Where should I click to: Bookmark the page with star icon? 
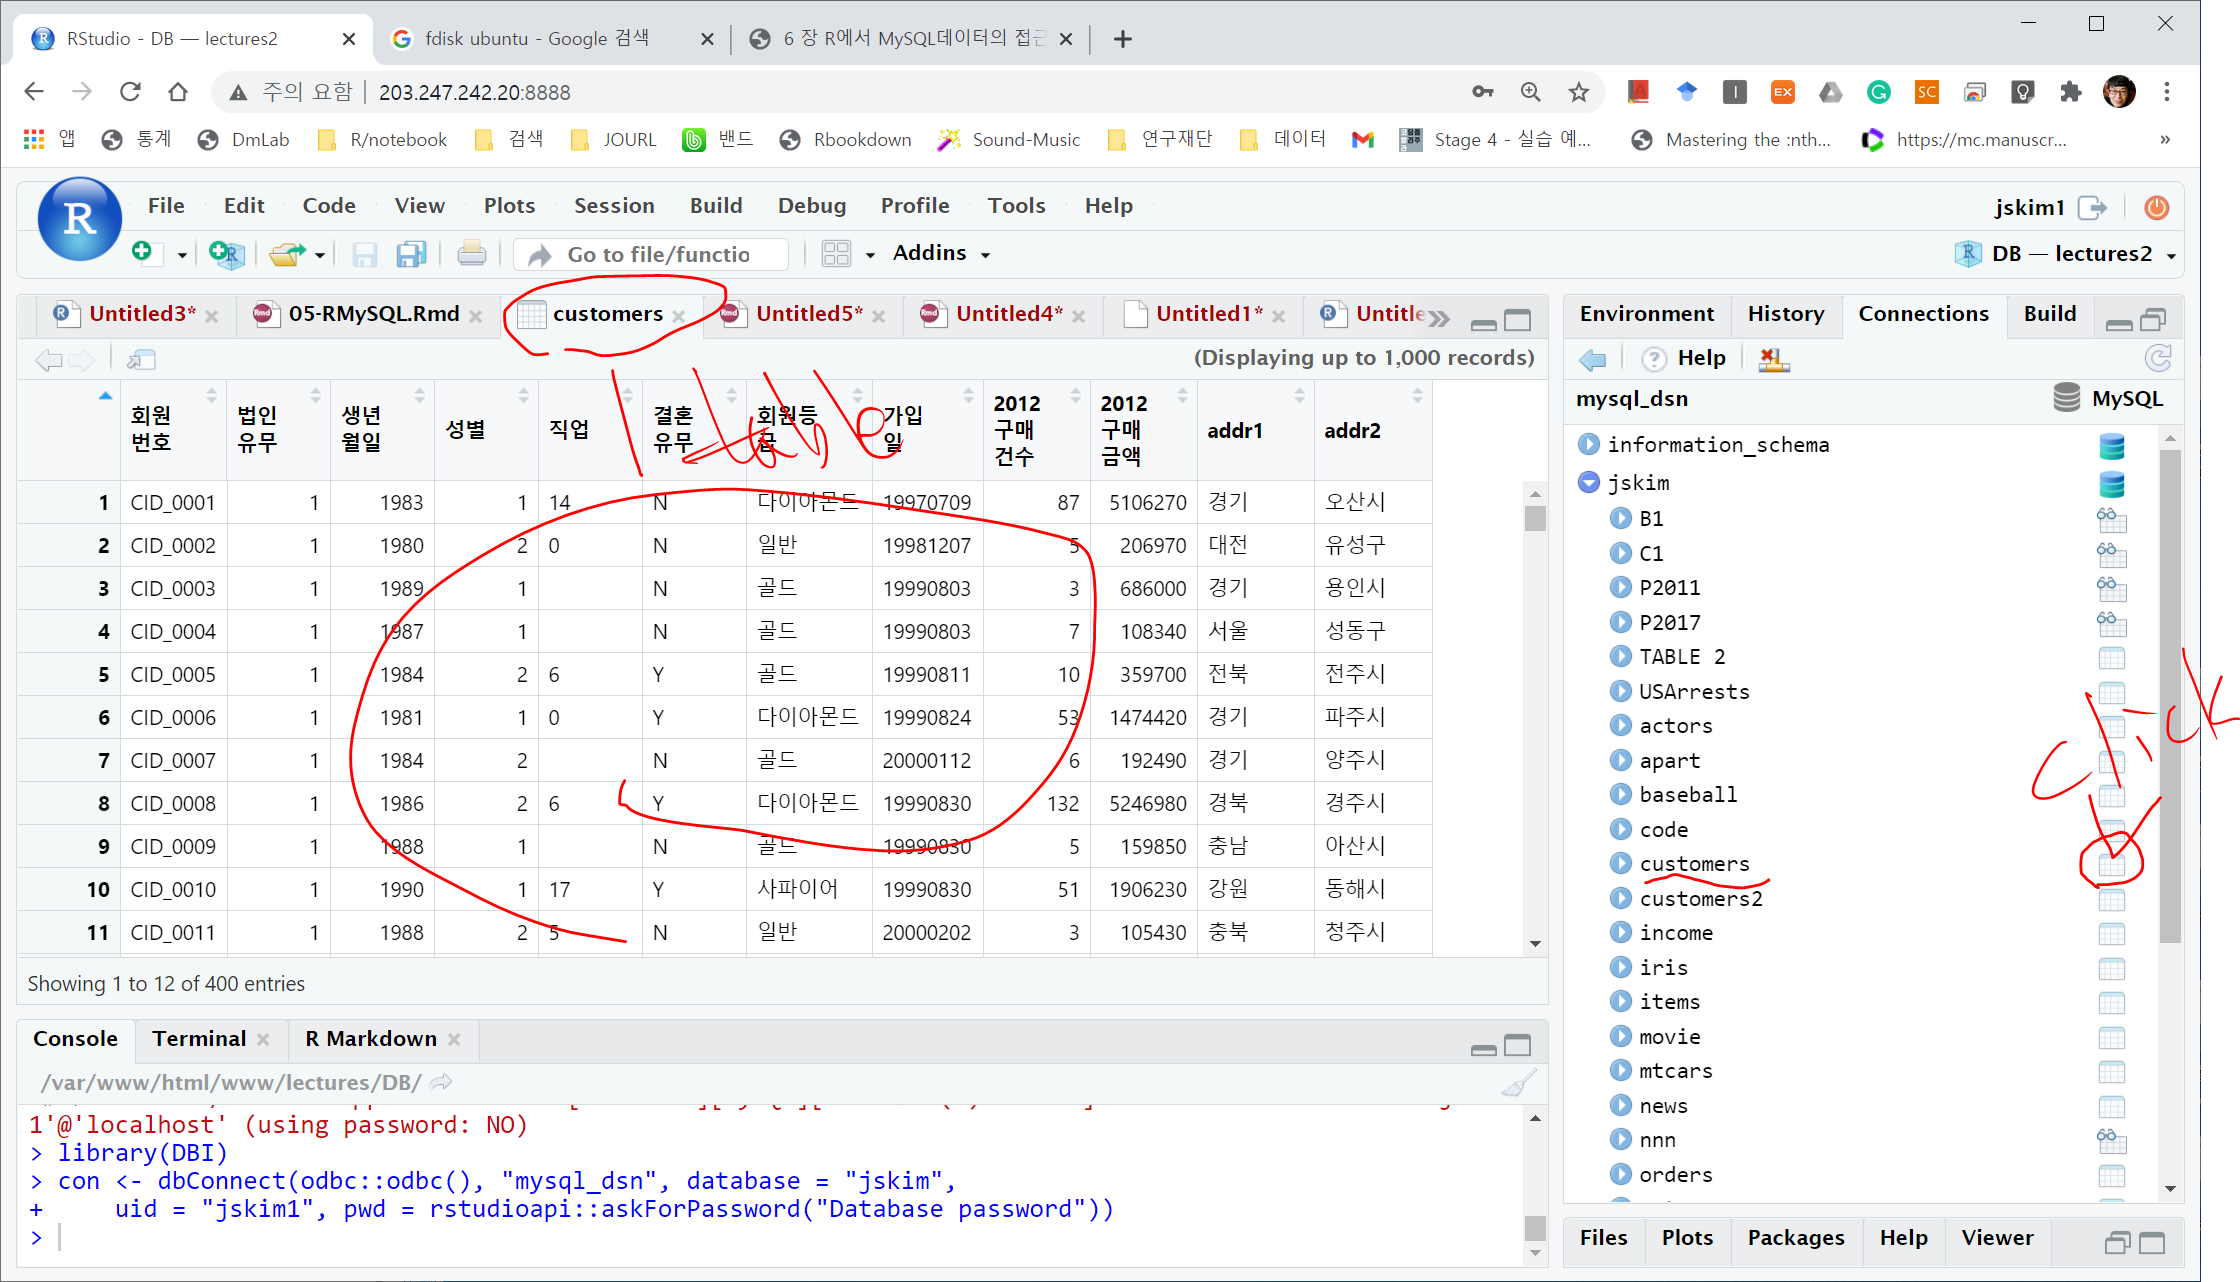pos(1579,92)
